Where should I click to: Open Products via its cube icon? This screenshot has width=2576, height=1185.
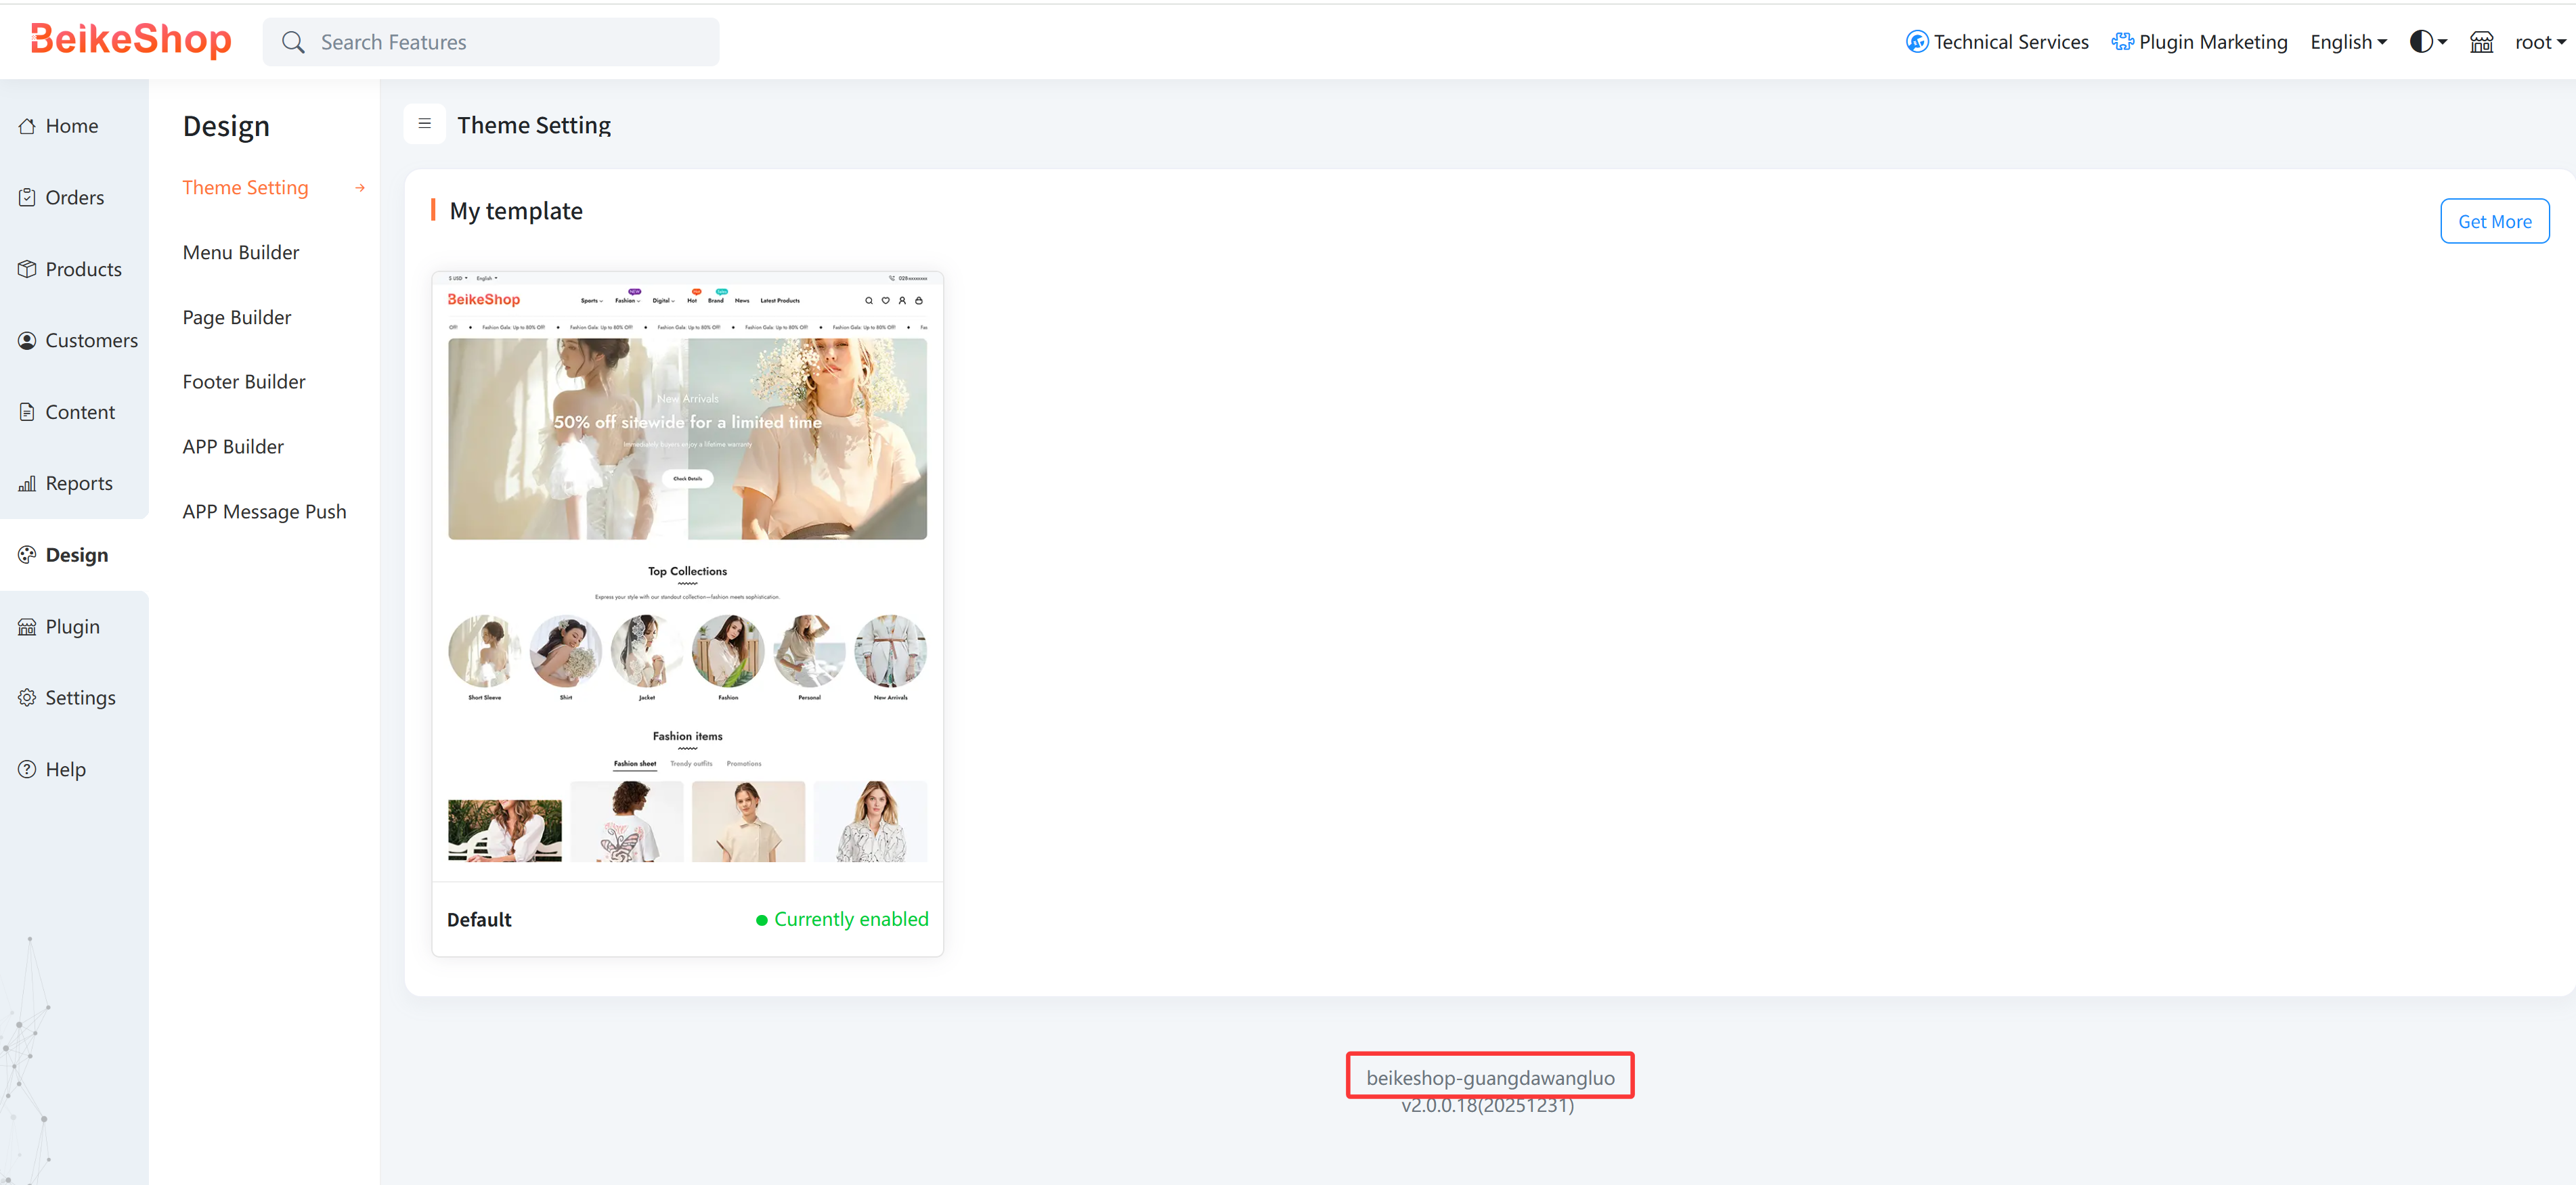point(27,268)
